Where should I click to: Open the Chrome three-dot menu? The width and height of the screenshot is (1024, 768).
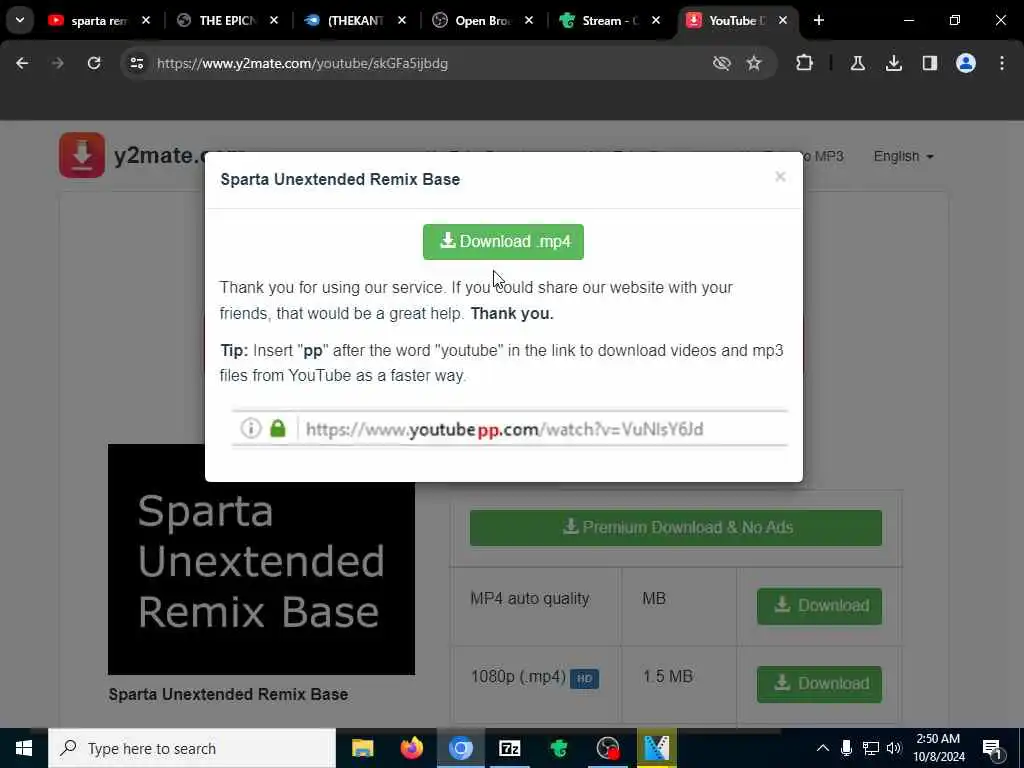(x=1002, y=63)
